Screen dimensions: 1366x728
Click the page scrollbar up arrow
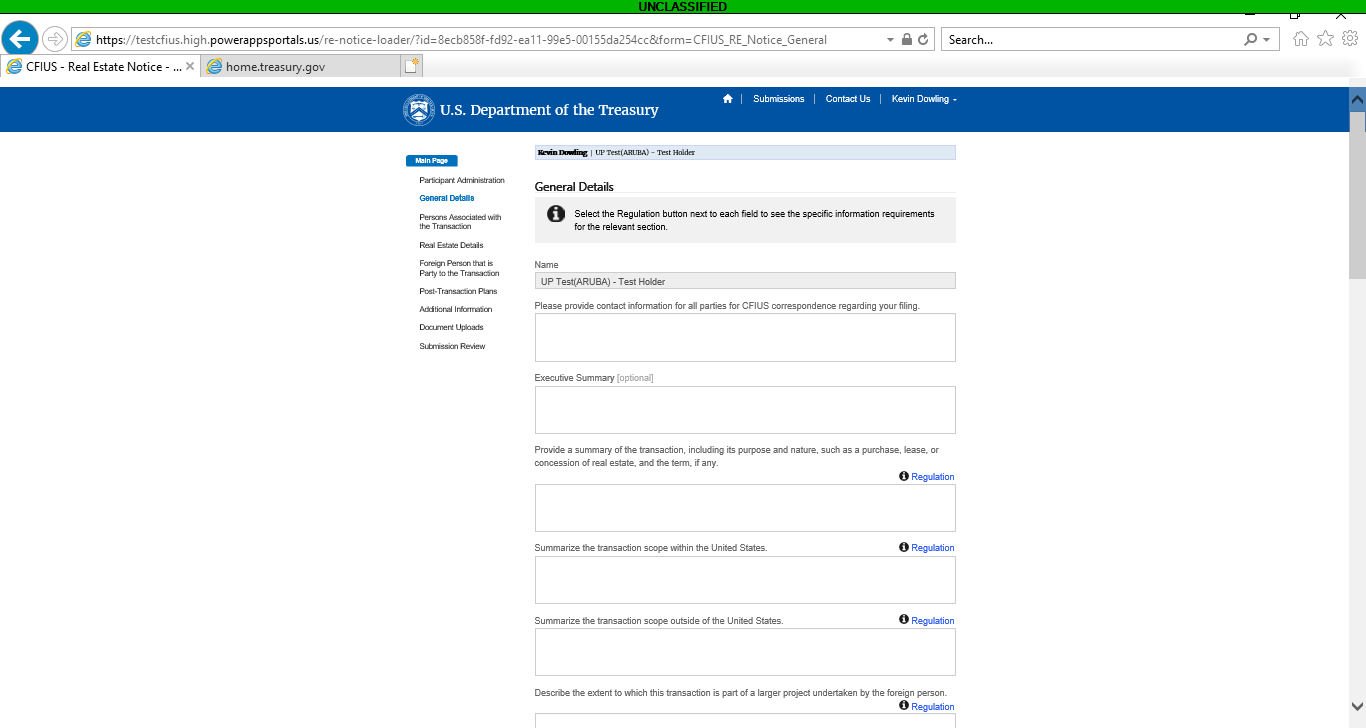[x=1357, y=99]
